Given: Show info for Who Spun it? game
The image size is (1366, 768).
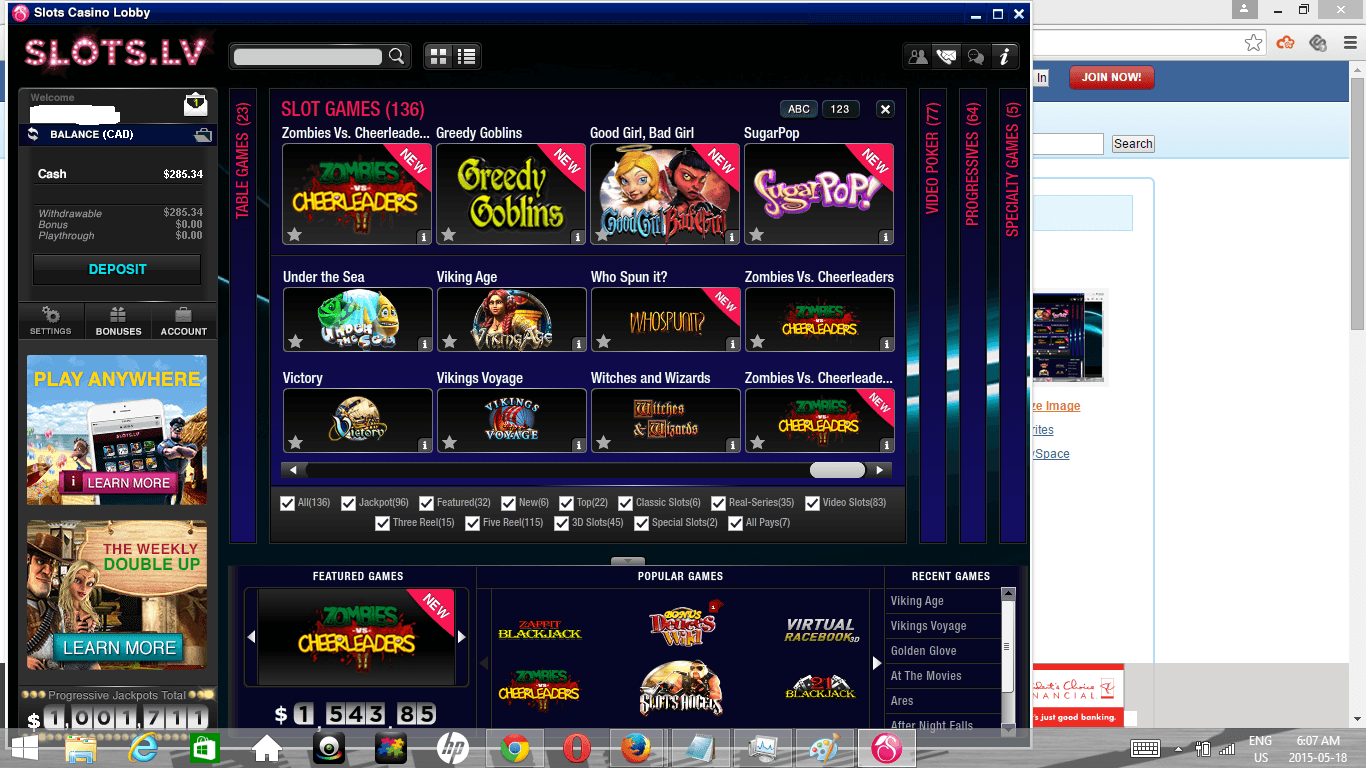Looking at the screenshot, I should 732,344.
